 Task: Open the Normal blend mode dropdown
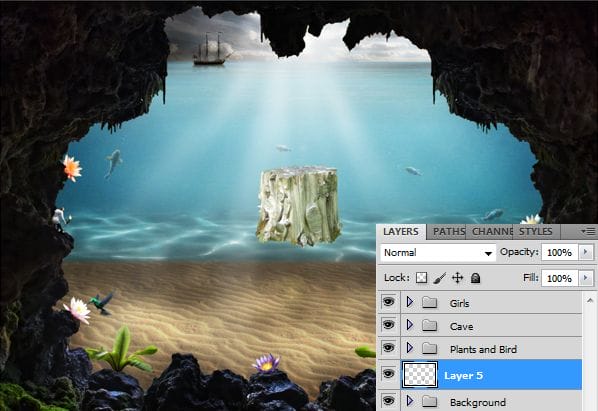tap(438, 252)
